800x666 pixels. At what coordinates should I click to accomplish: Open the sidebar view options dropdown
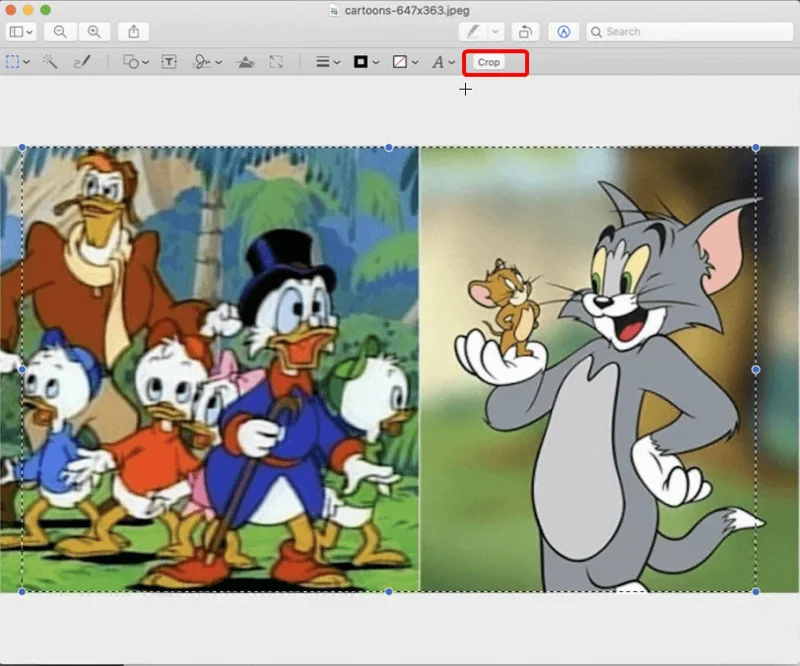point(21,32)
